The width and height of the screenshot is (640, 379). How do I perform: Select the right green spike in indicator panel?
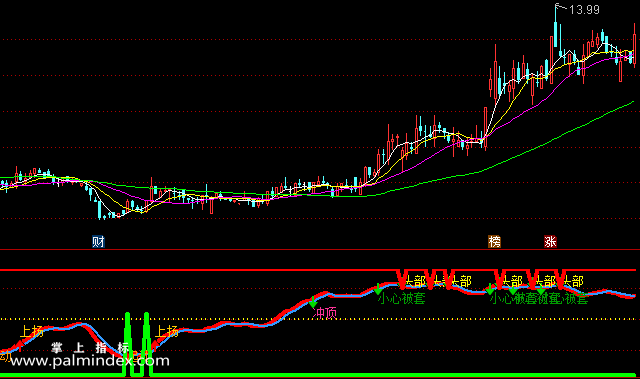(x=147, y=344)
